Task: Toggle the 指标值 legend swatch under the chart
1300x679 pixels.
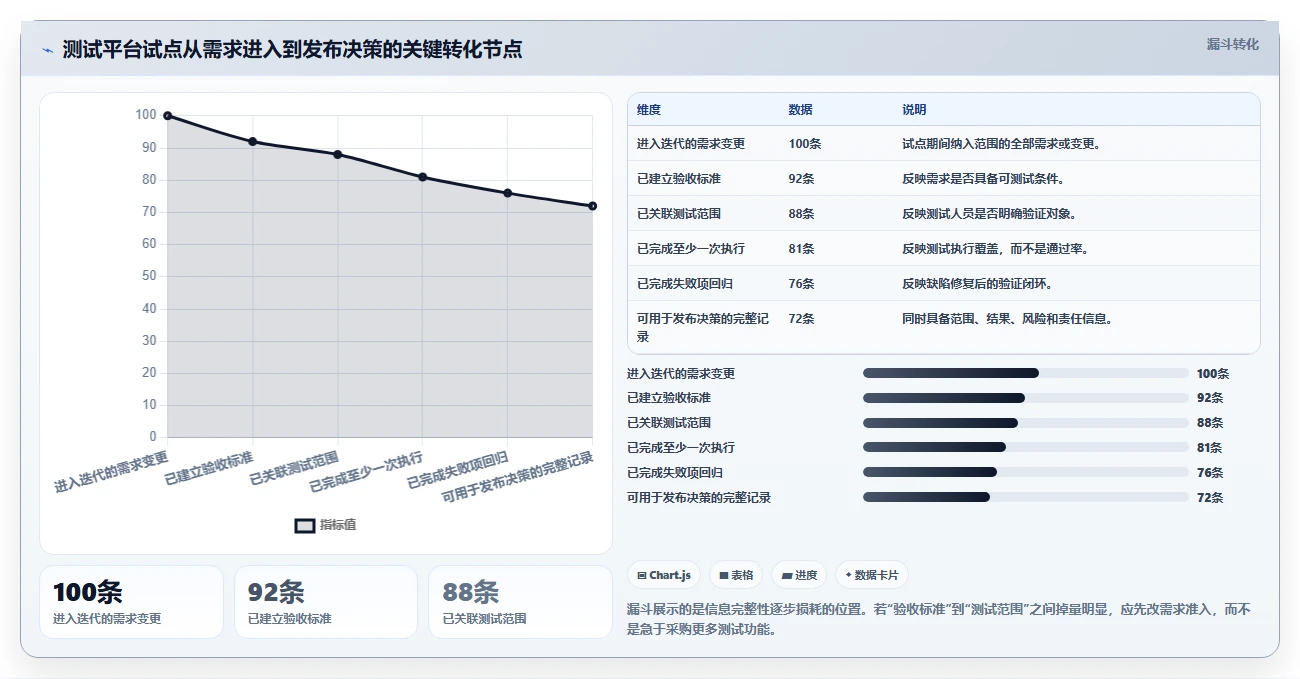Action: click(305, 525)
